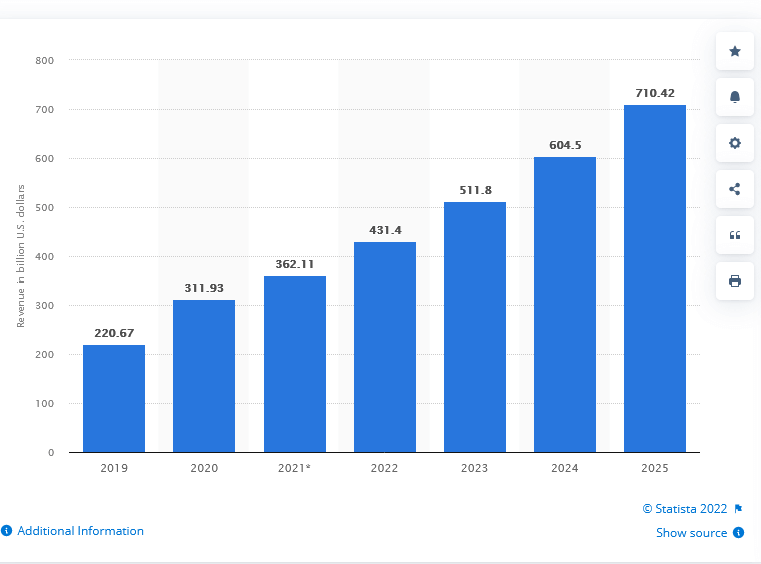Click the 2024 x-axis label
The width and height of the screenshot is (761, 564).
coord(565,468)
